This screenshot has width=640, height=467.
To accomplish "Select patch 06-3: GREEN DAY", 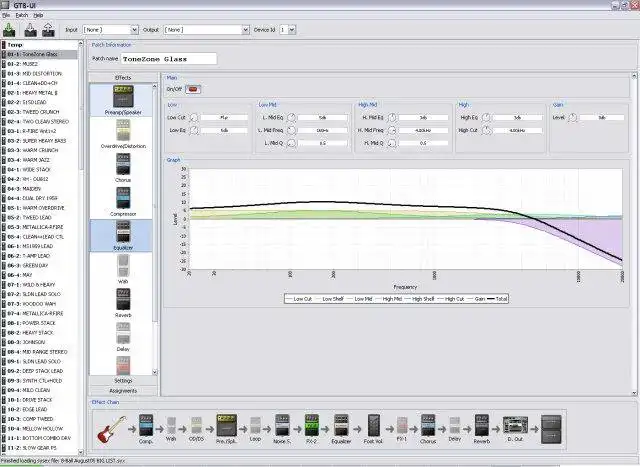I will coord(39,265).
